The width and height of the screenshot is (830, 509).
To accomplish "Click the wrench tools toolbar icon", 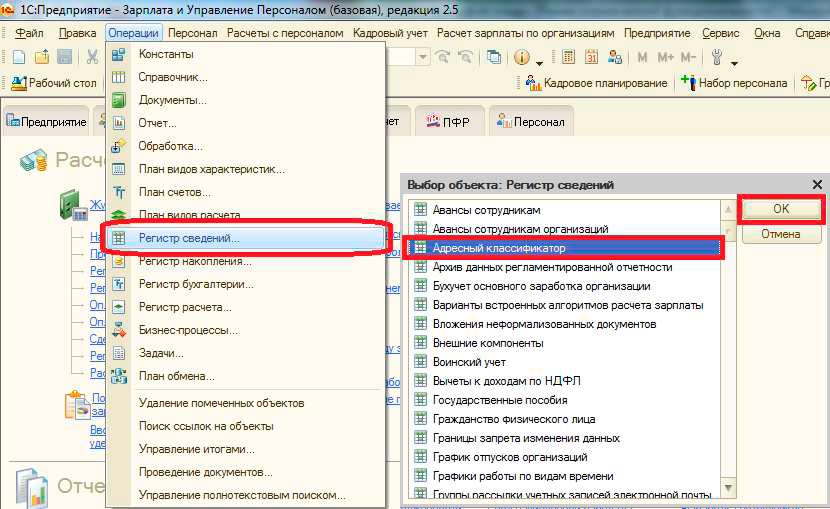I will pyautogui.click(x=717, y=57).
